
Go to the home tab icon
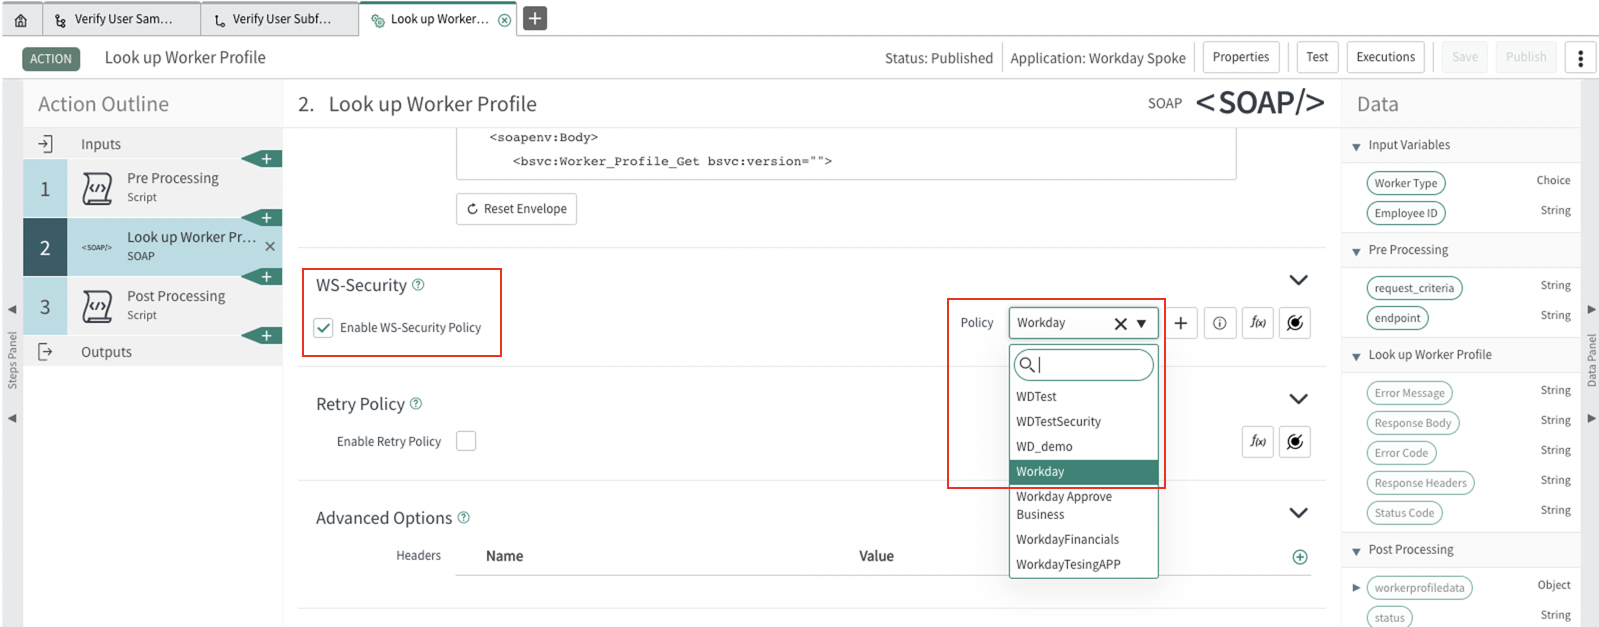click(x=21, y=19)
